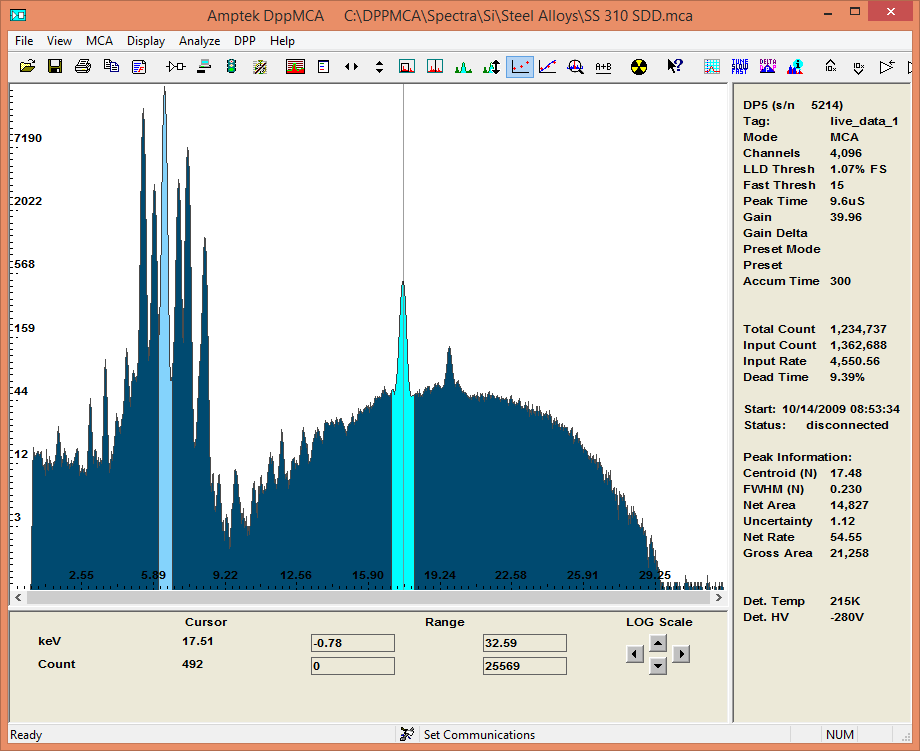The height and width of the screenshot is (751, 920).
Task: Open the Analyze menu
Action: point(199,40)
